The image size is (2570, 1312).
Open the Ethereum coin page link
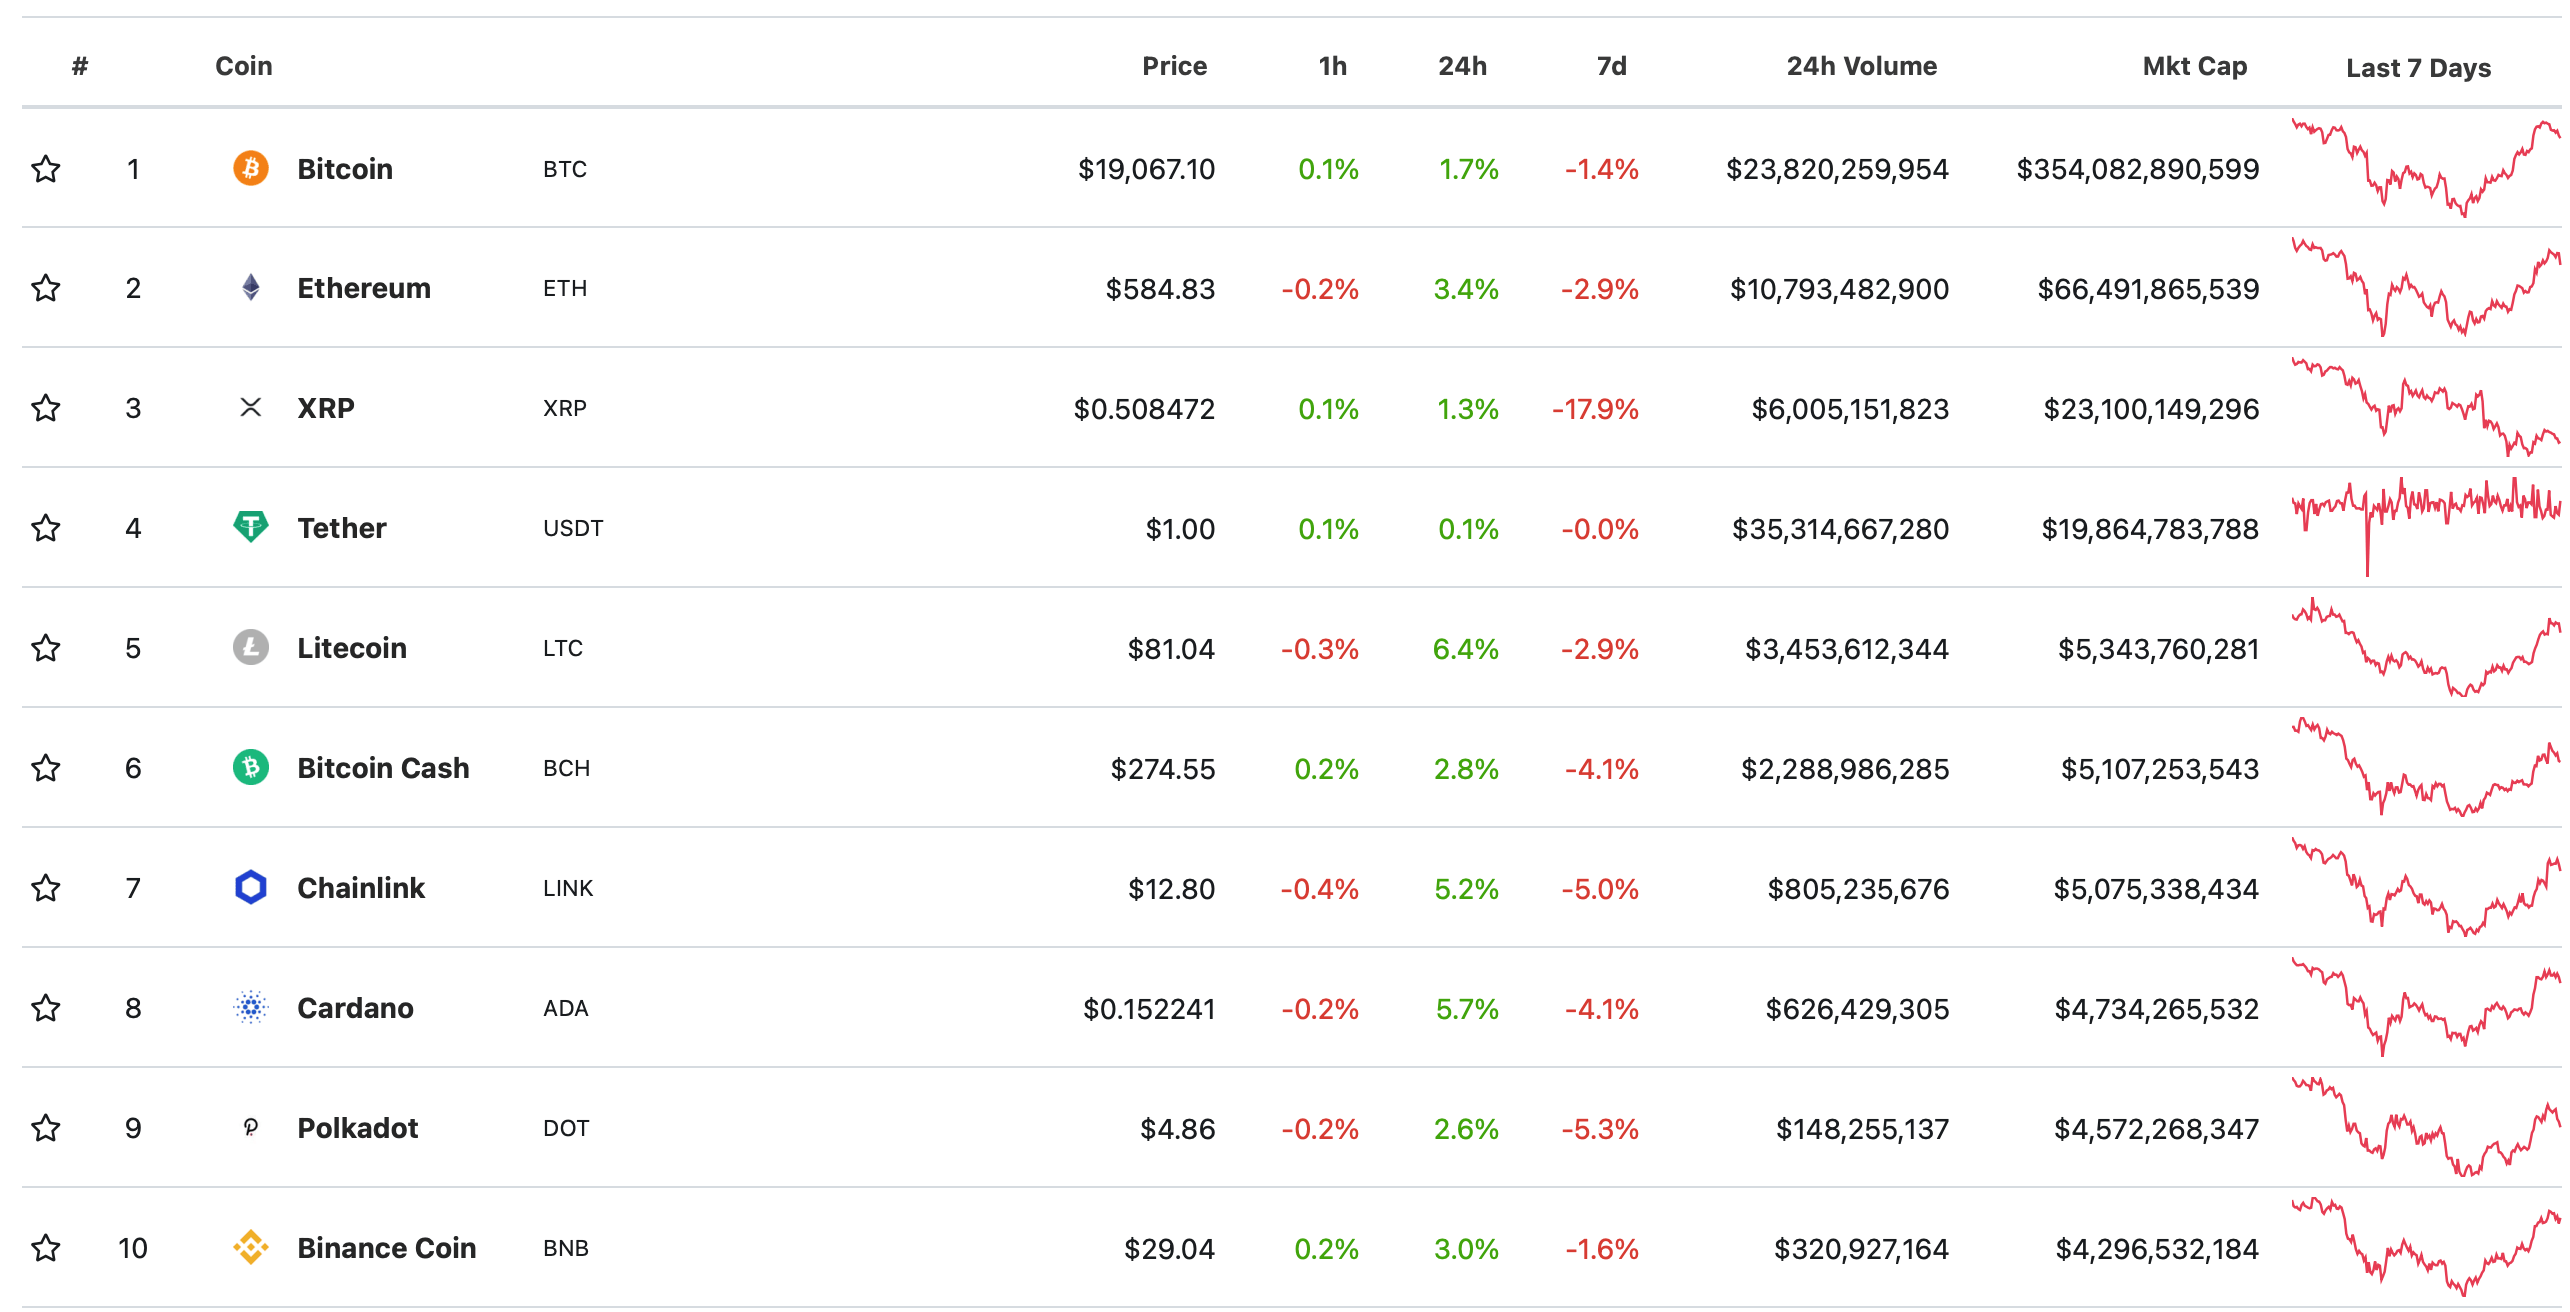(x=364, y=288)
